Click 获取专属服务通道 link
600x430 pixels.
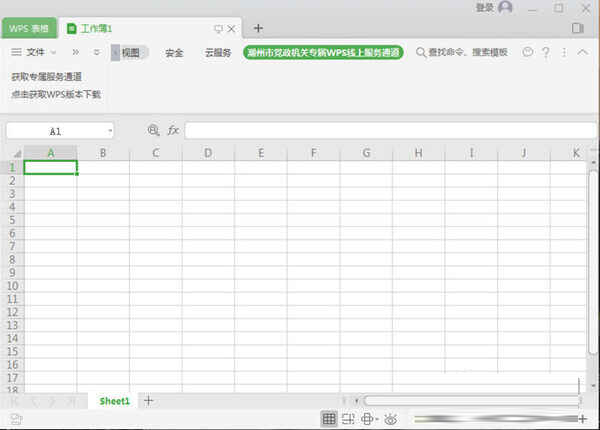pyautogui.click(x=46, y=77)
